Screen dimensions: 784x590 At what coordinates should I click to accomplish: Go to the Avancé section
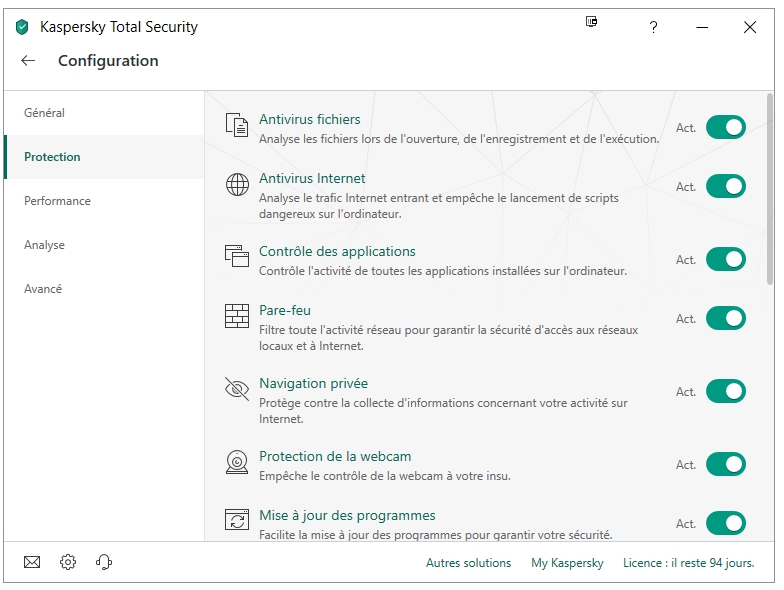click(x=43, y=289)
